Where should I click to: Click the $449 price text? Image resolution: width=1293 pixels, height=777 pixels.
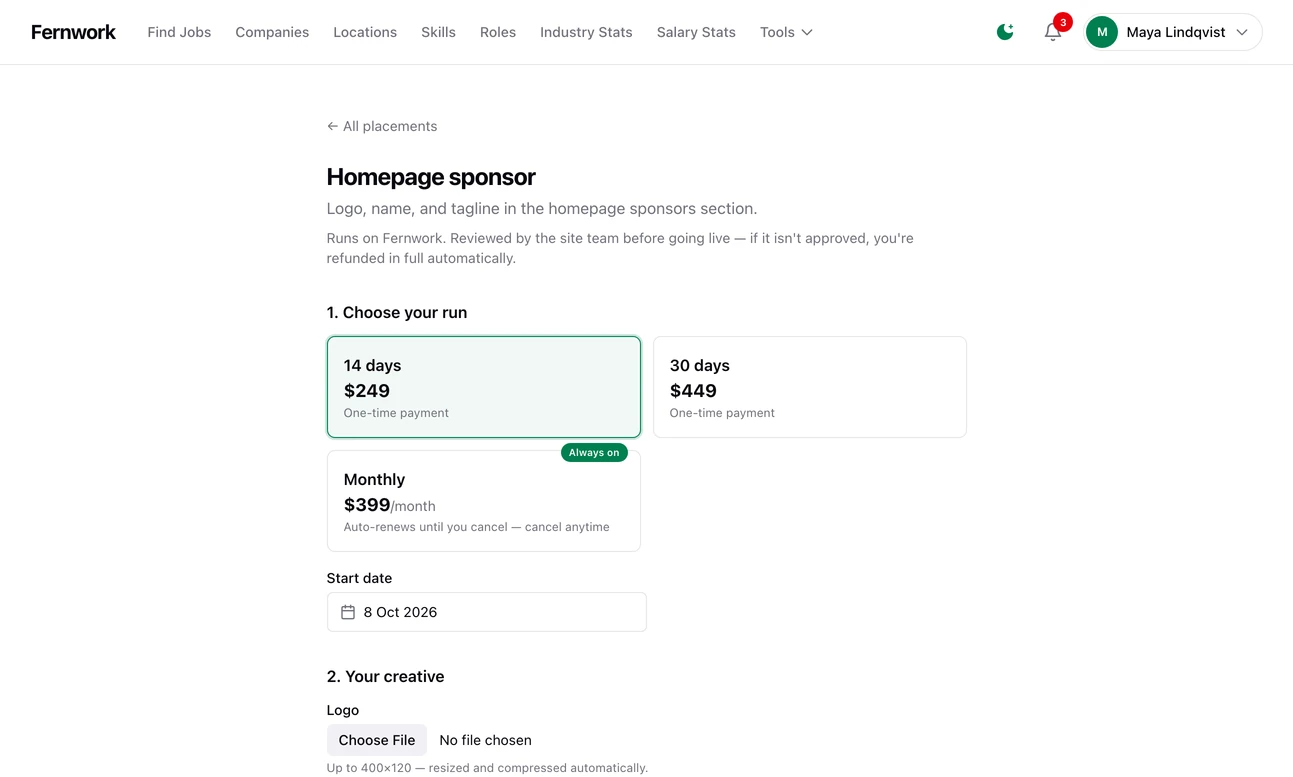(x=693, y=391)
